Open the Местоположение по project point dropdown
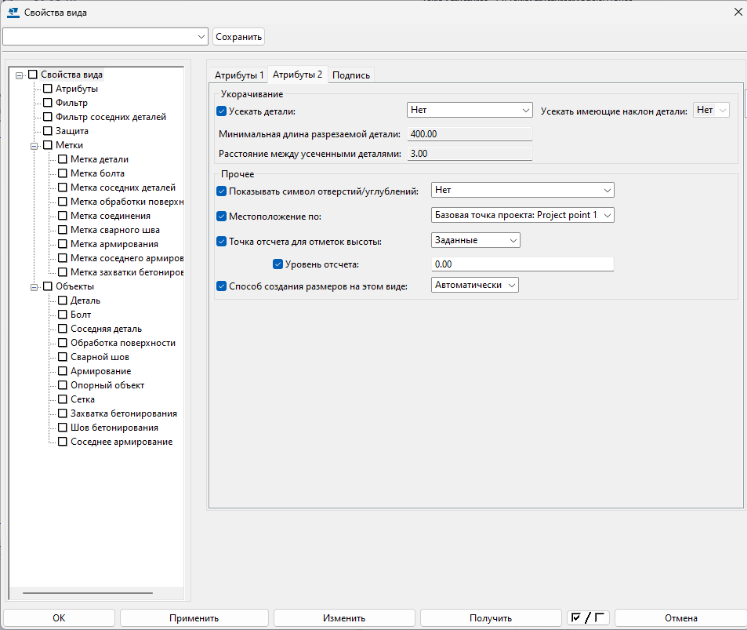Screen dimensions: 747x630 coord(522,215)
